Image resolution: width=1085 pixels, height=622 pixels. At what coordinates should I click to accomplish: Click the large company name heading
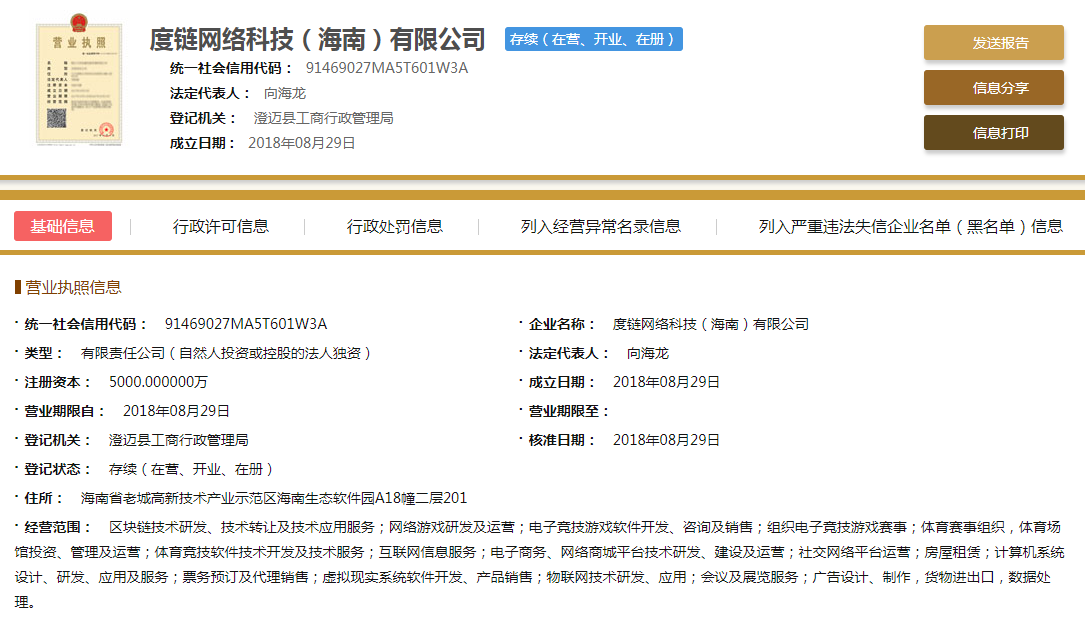pyautogui.click(x=317, y=39)
